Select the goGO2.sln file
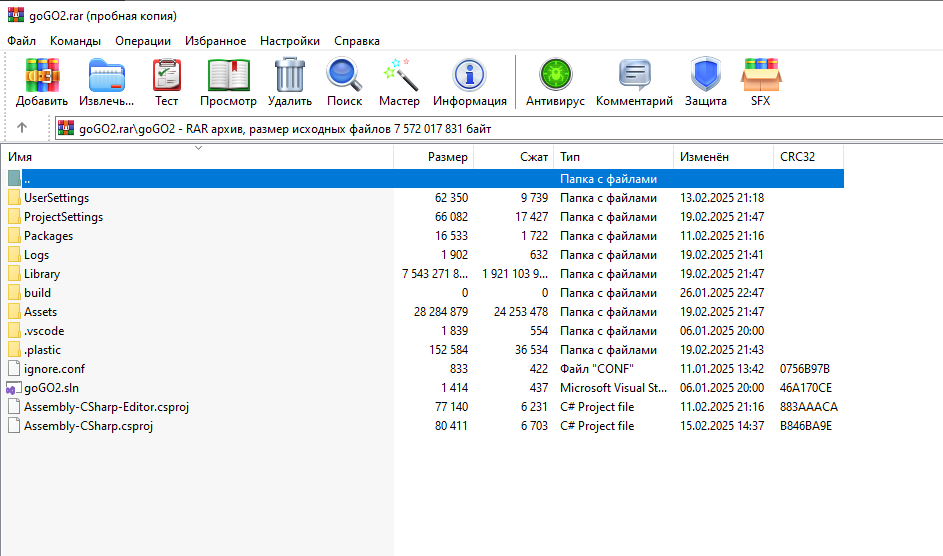The height and width of the screenshot is (556, 943). click(45, 388)
